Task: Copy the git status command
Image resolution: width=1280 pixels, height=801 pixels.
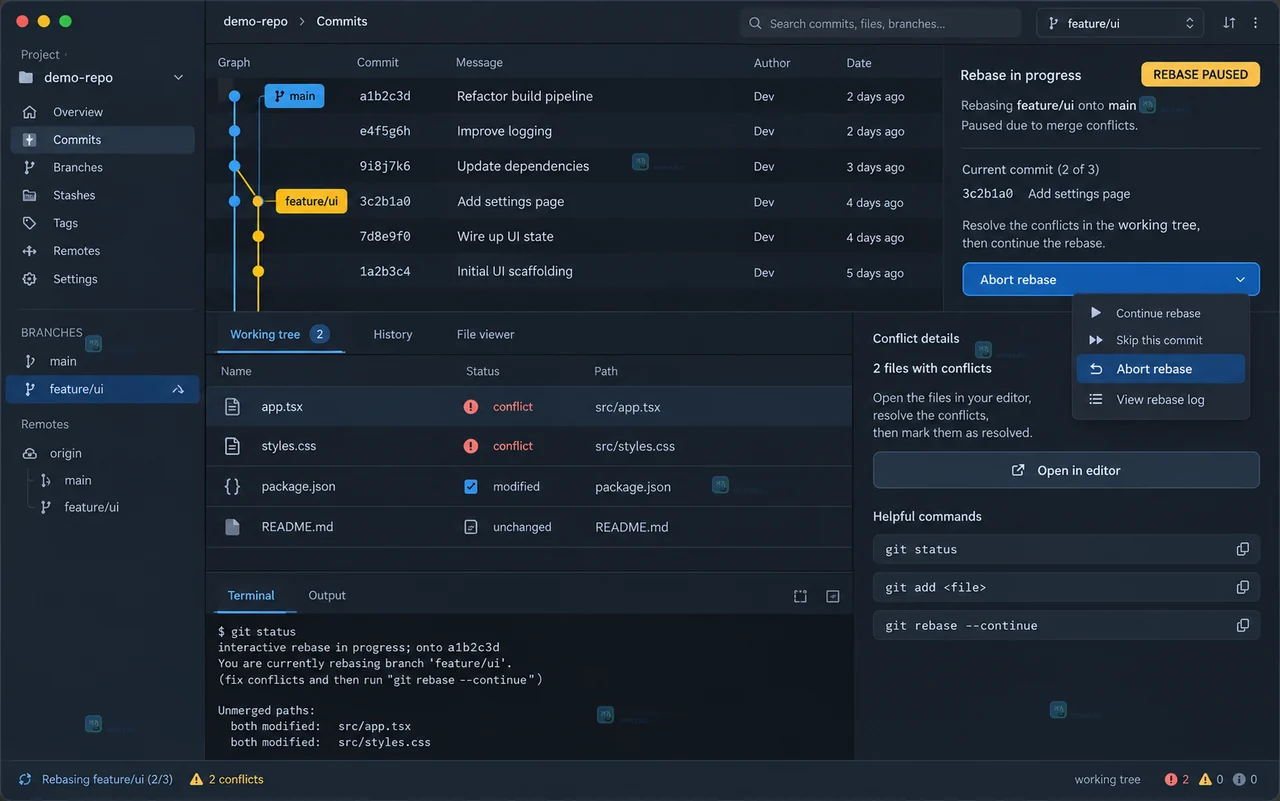Action: (x=1243, y=549)
